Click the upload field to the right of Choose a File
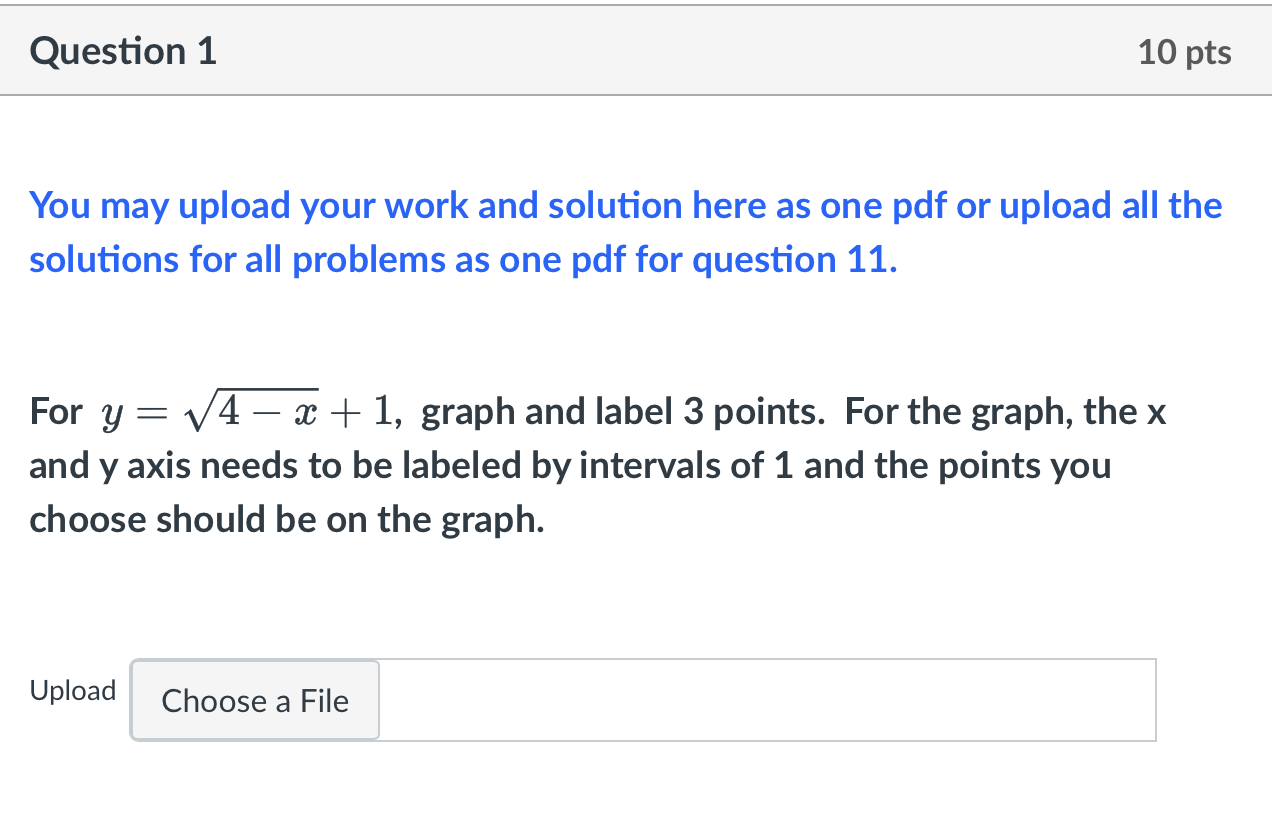 coord(770,700)
